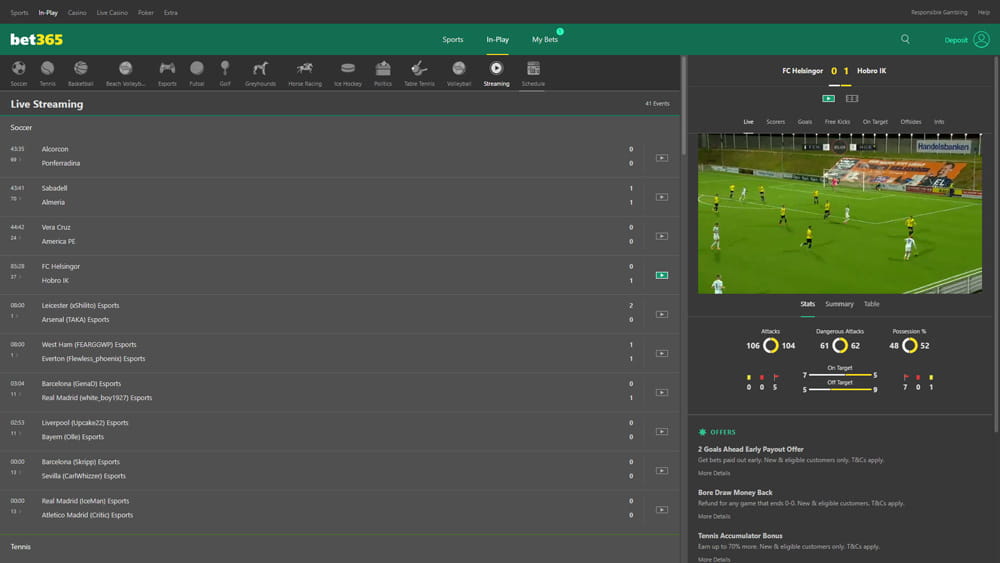The height and width of the screenshot is (563, 1000).
Task: Click the Deposit link
Action: pos(956,40)
